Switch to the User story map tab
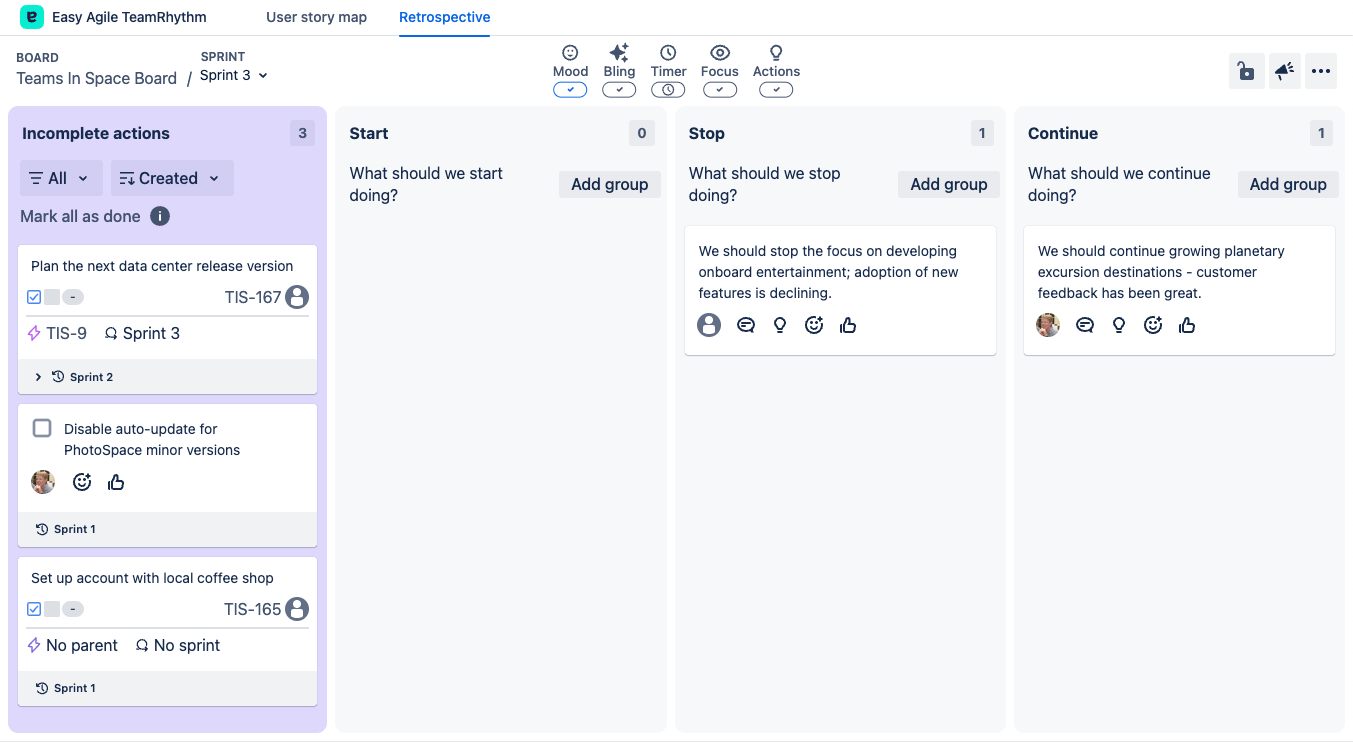Screen dimensions: 1353x742 316,17
